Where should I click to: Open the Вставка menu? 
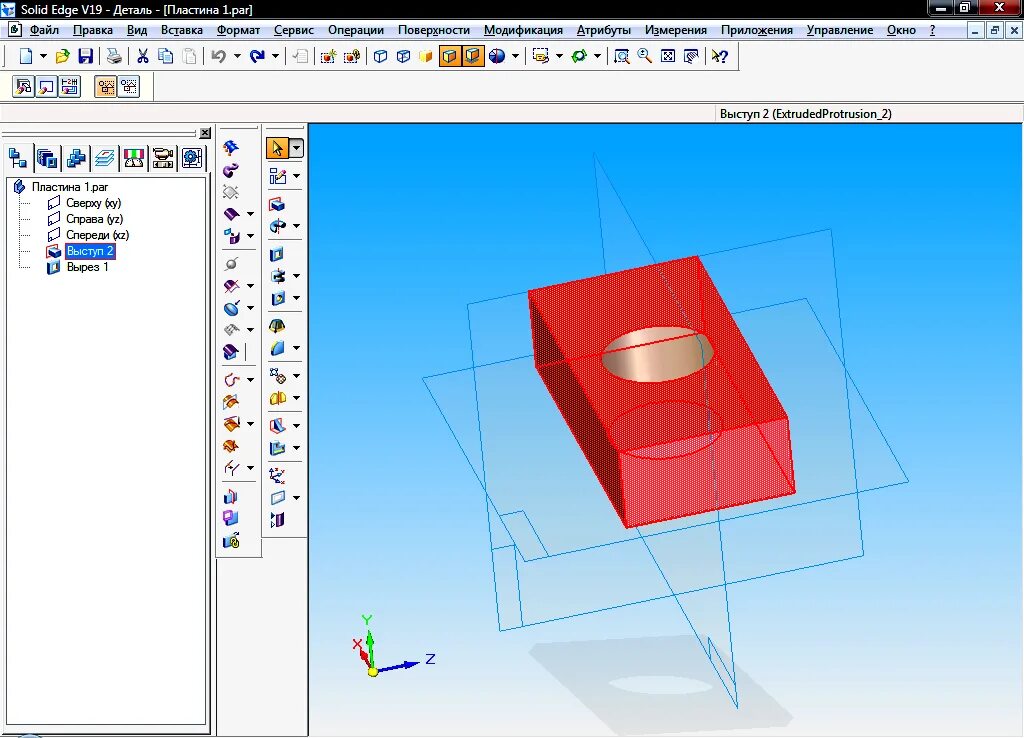pyautogui.click(x=182, y=30)
